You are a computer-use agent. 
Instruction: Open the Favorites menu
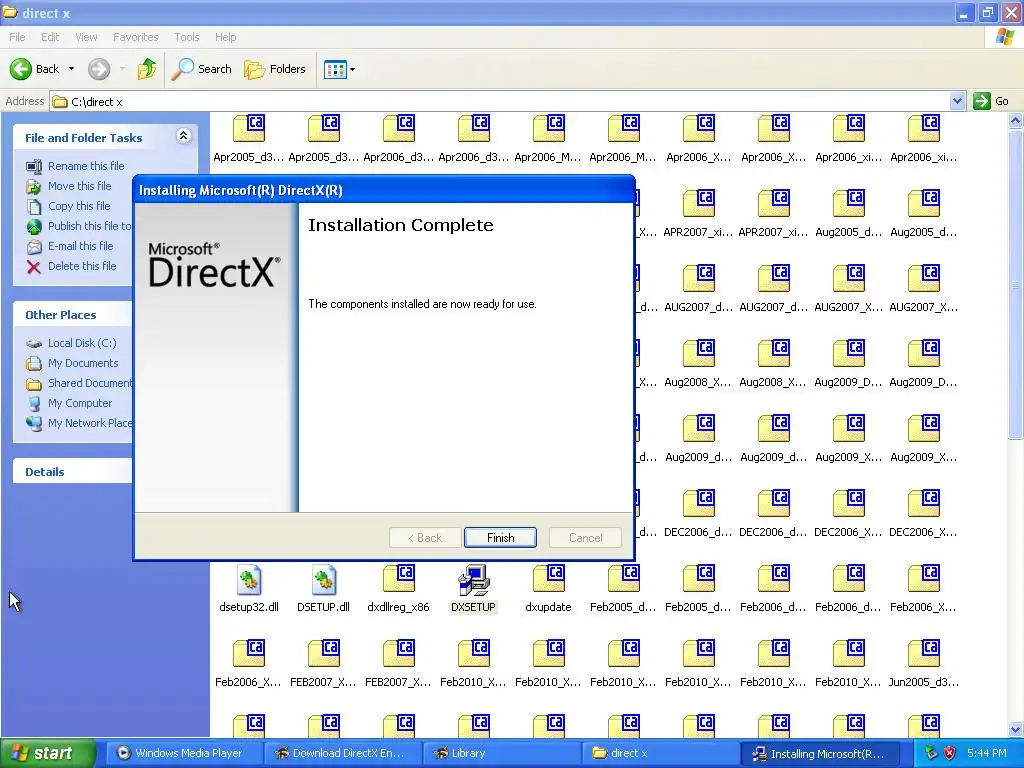pos(135,37)
